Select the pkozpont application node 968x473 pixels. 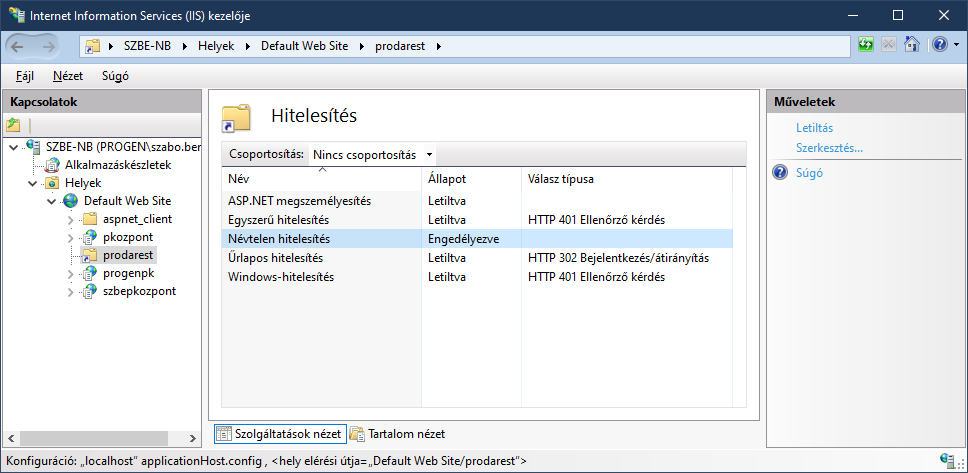coord(127,237)
